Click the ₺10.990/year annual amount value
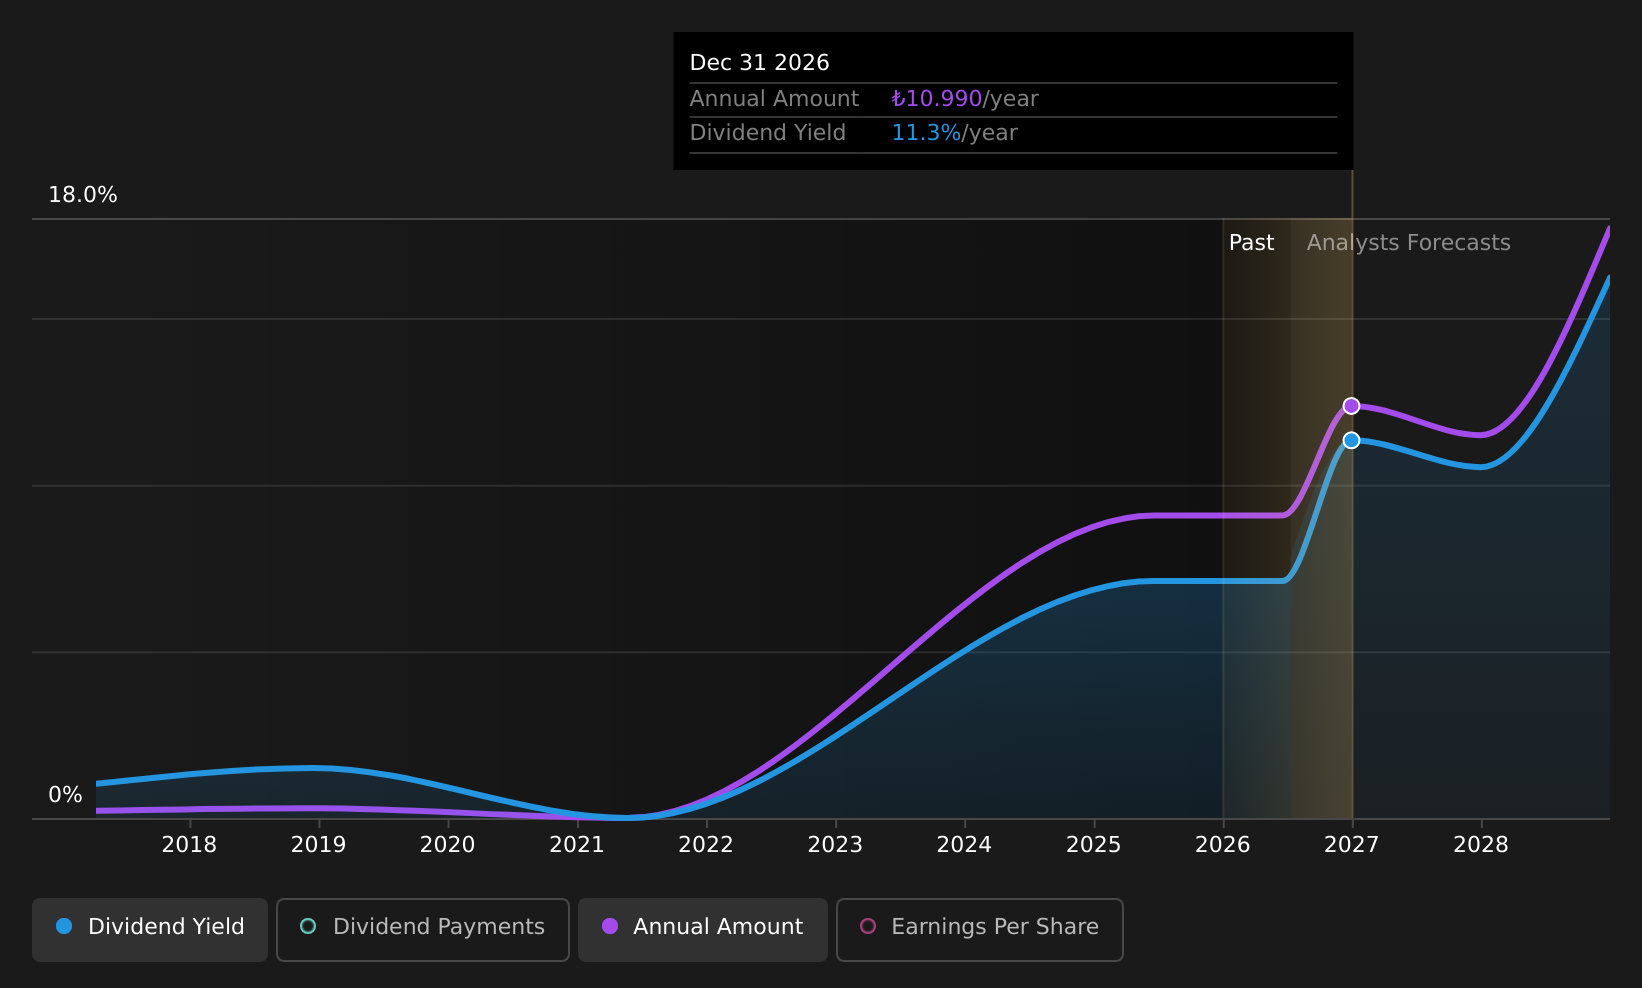 [965, 99]
